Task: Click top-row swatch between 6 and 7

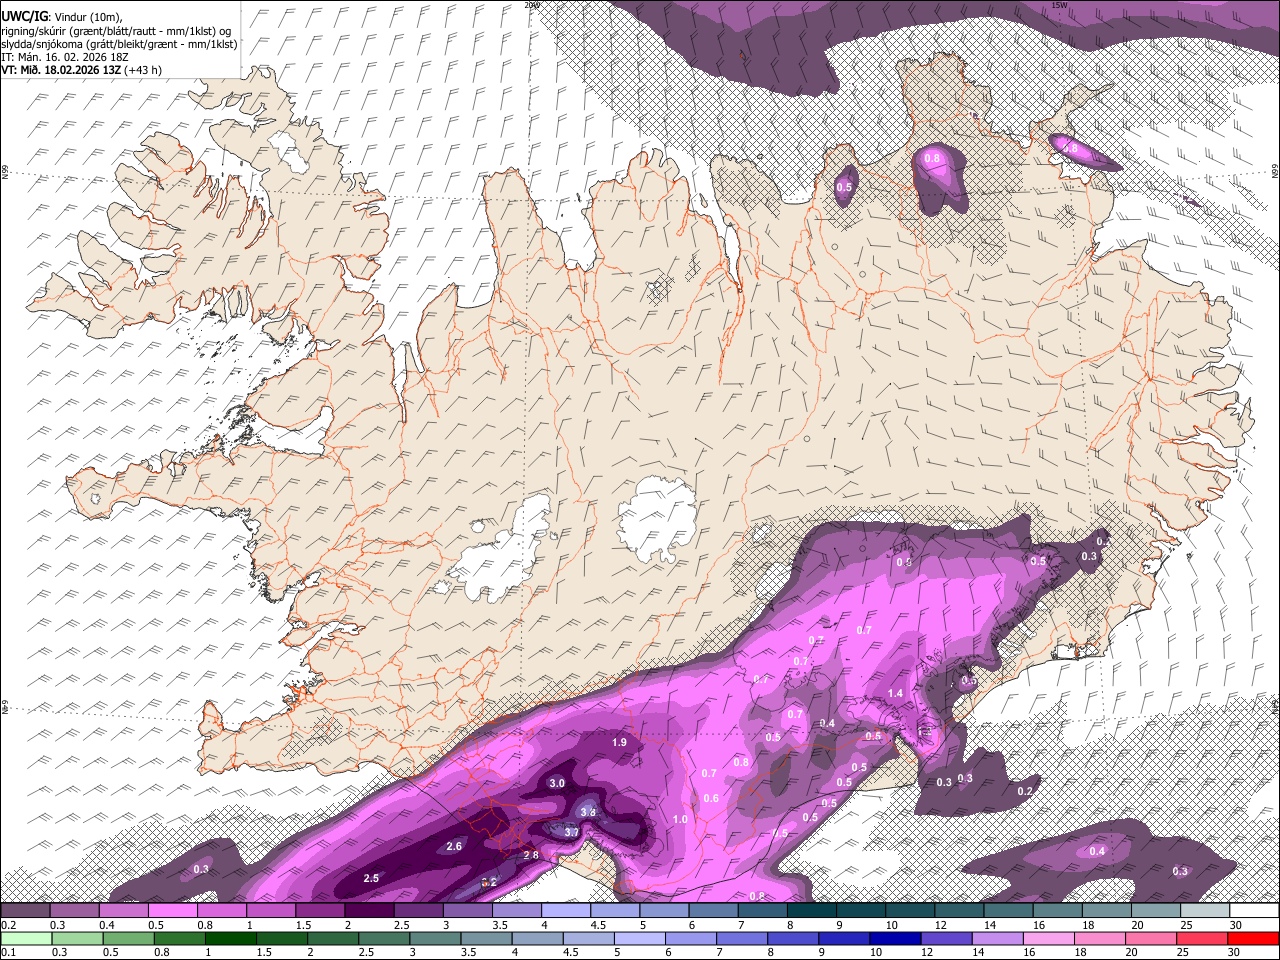Action: (713, 911)
